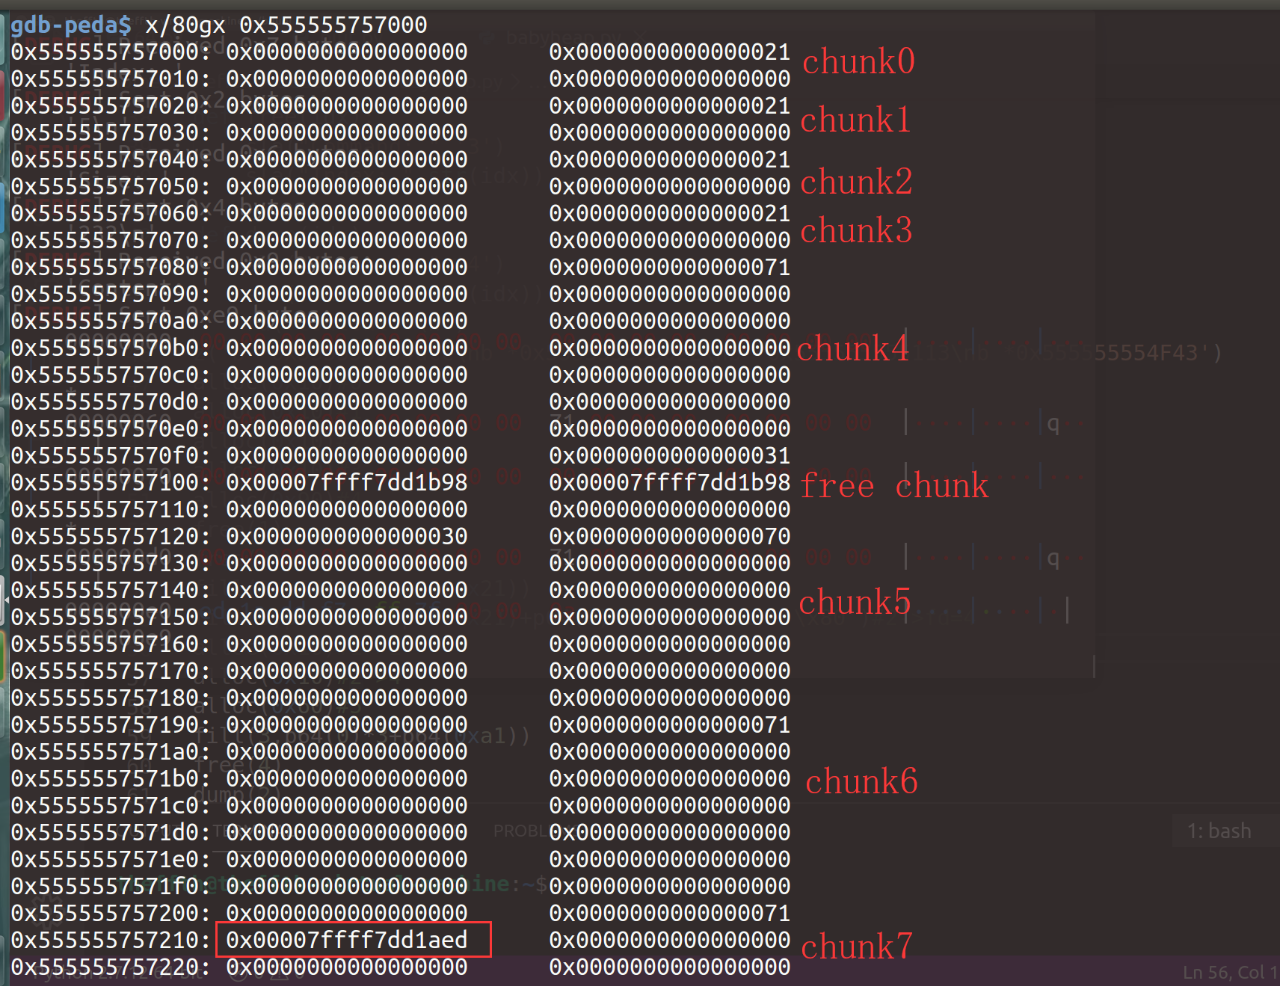1280x986 pixels.
Task: Click the red chunk1 annotation label
Action: pos(856,120)
